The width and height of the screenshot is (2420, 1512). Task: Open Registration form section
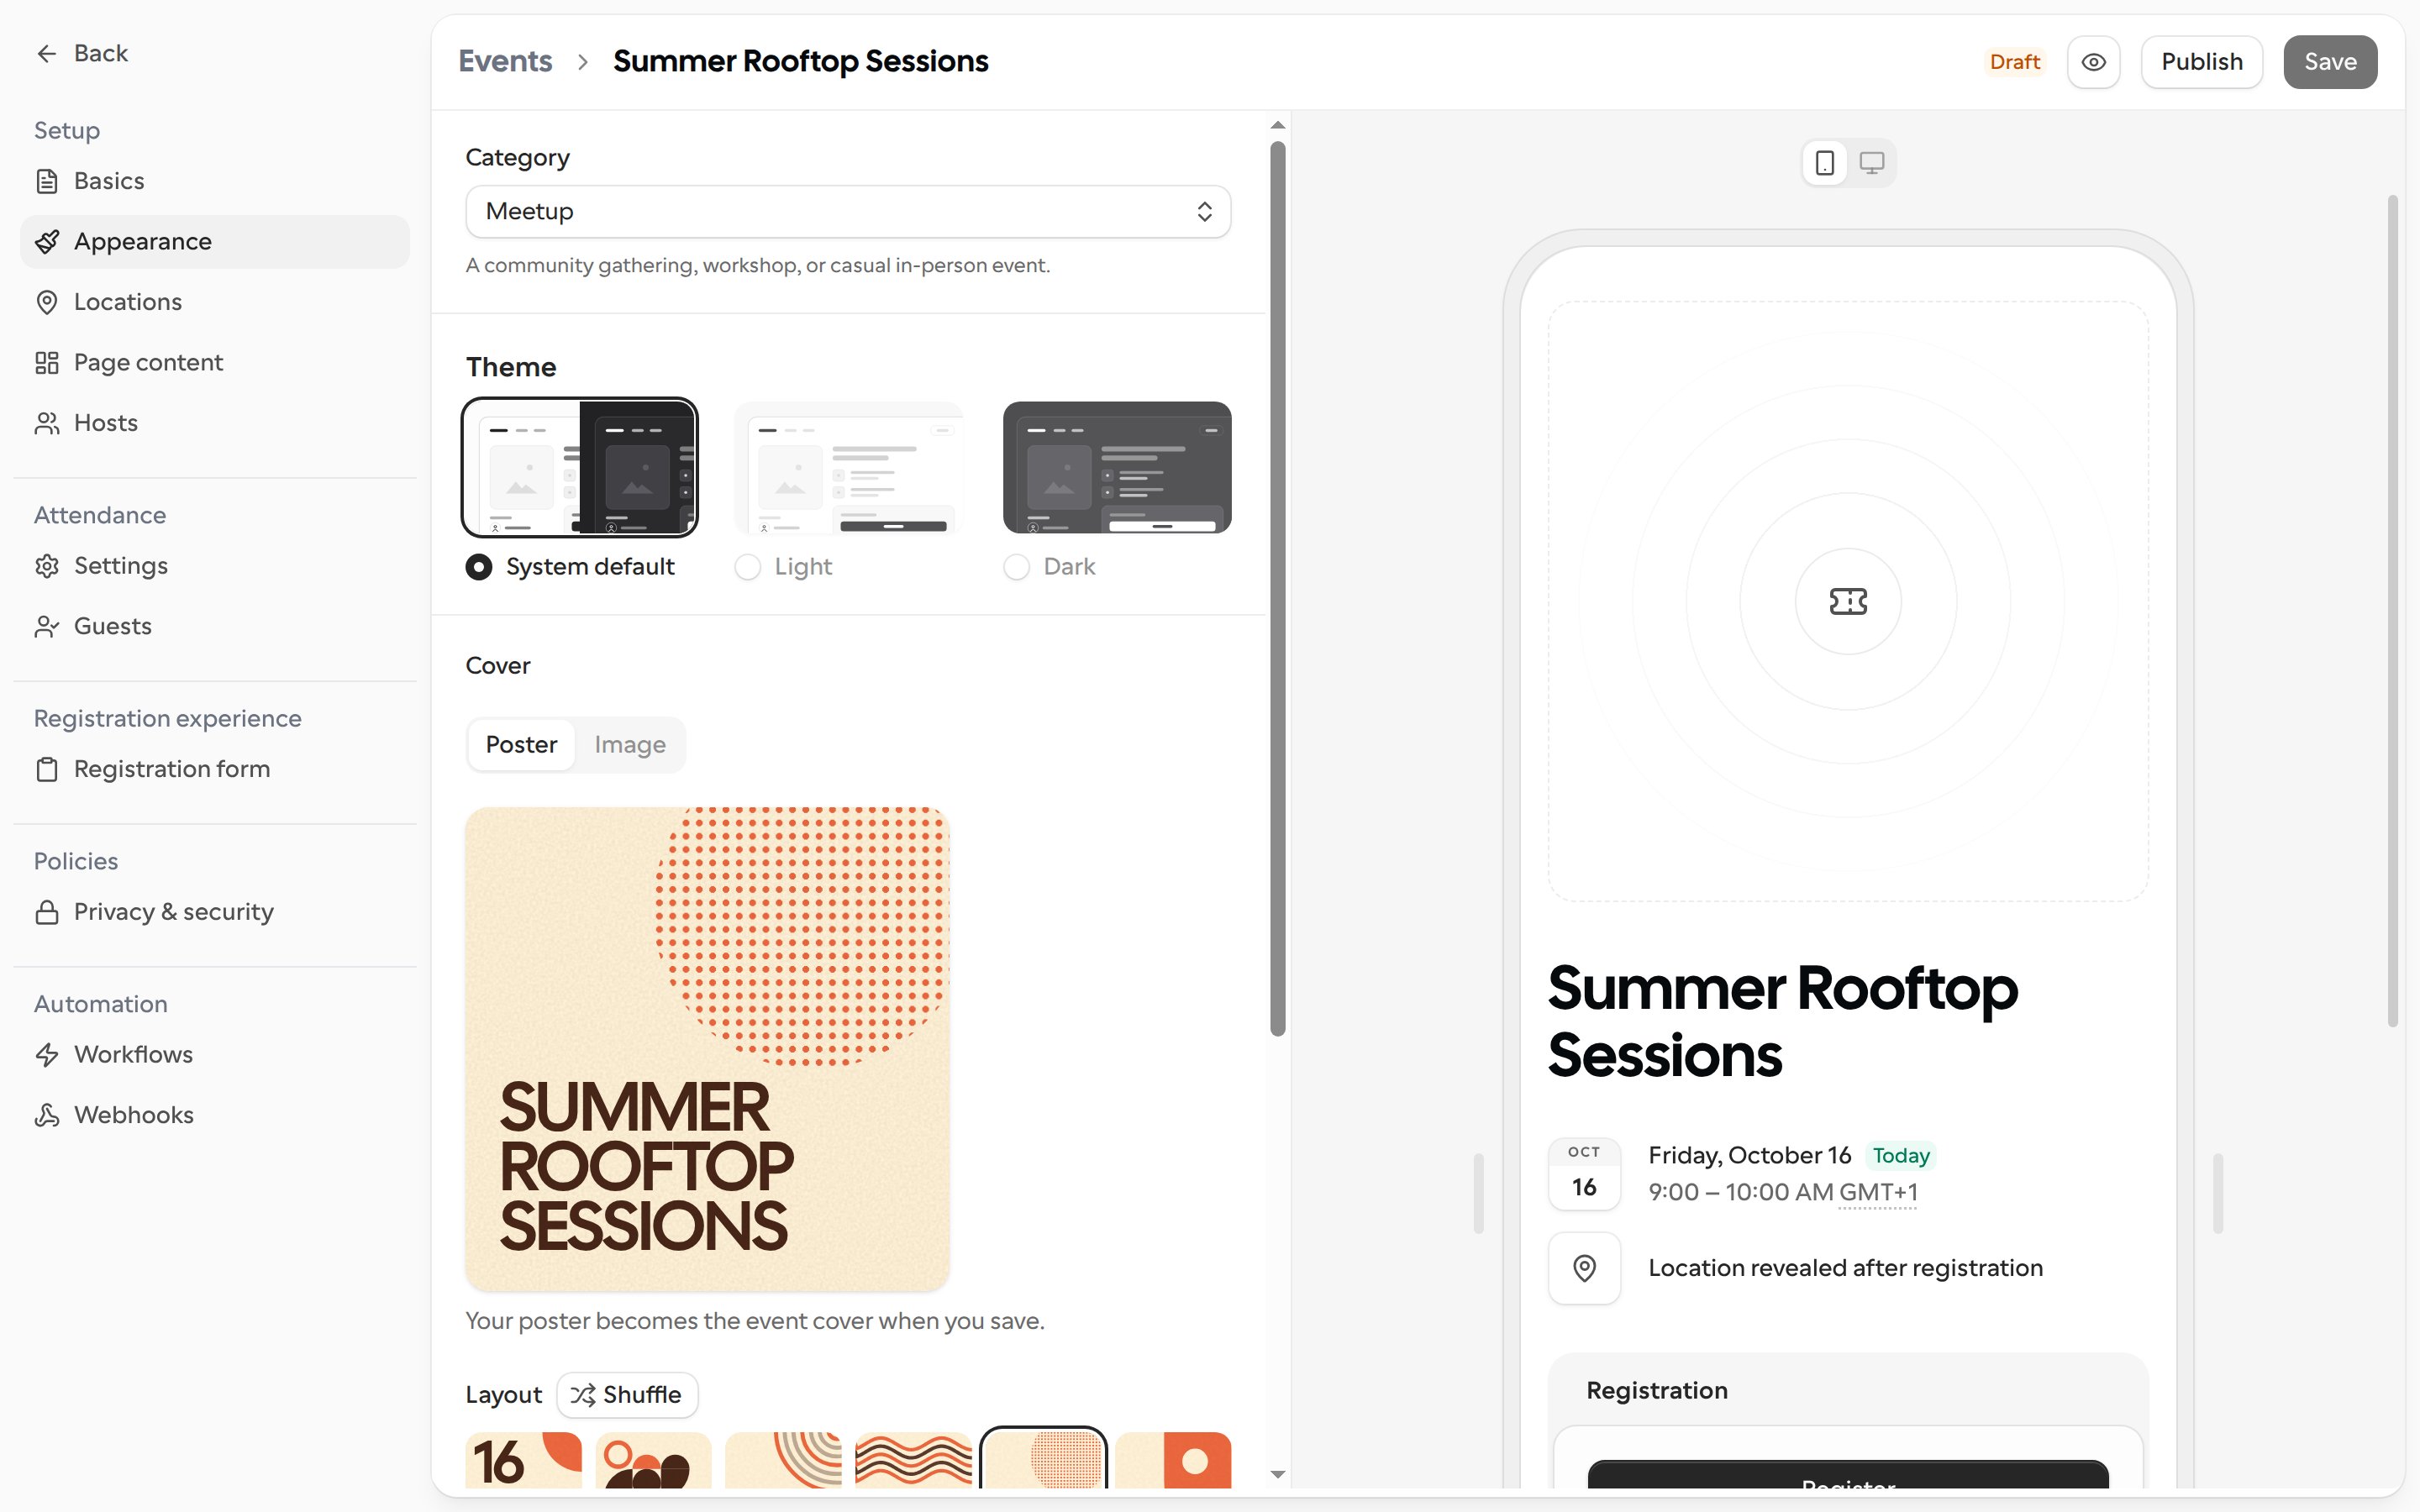(215, 769)
